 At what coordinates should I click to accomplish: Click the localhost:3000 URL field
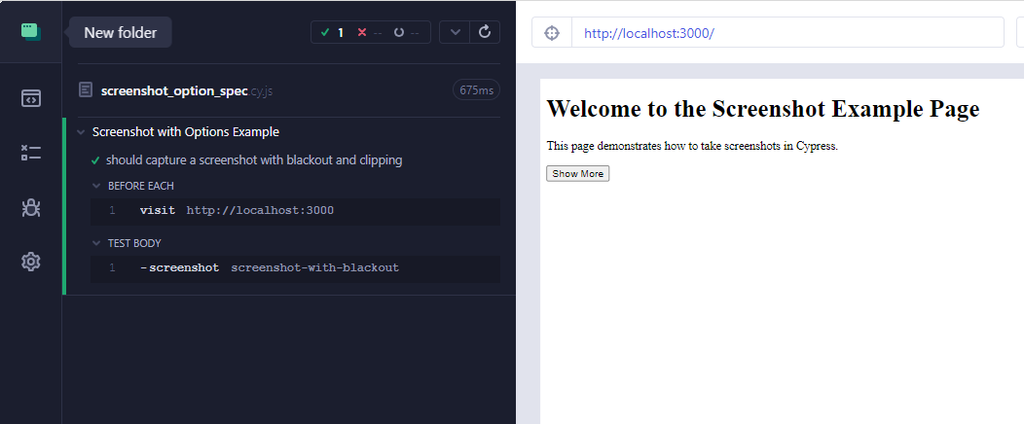[x=788, y=33]
